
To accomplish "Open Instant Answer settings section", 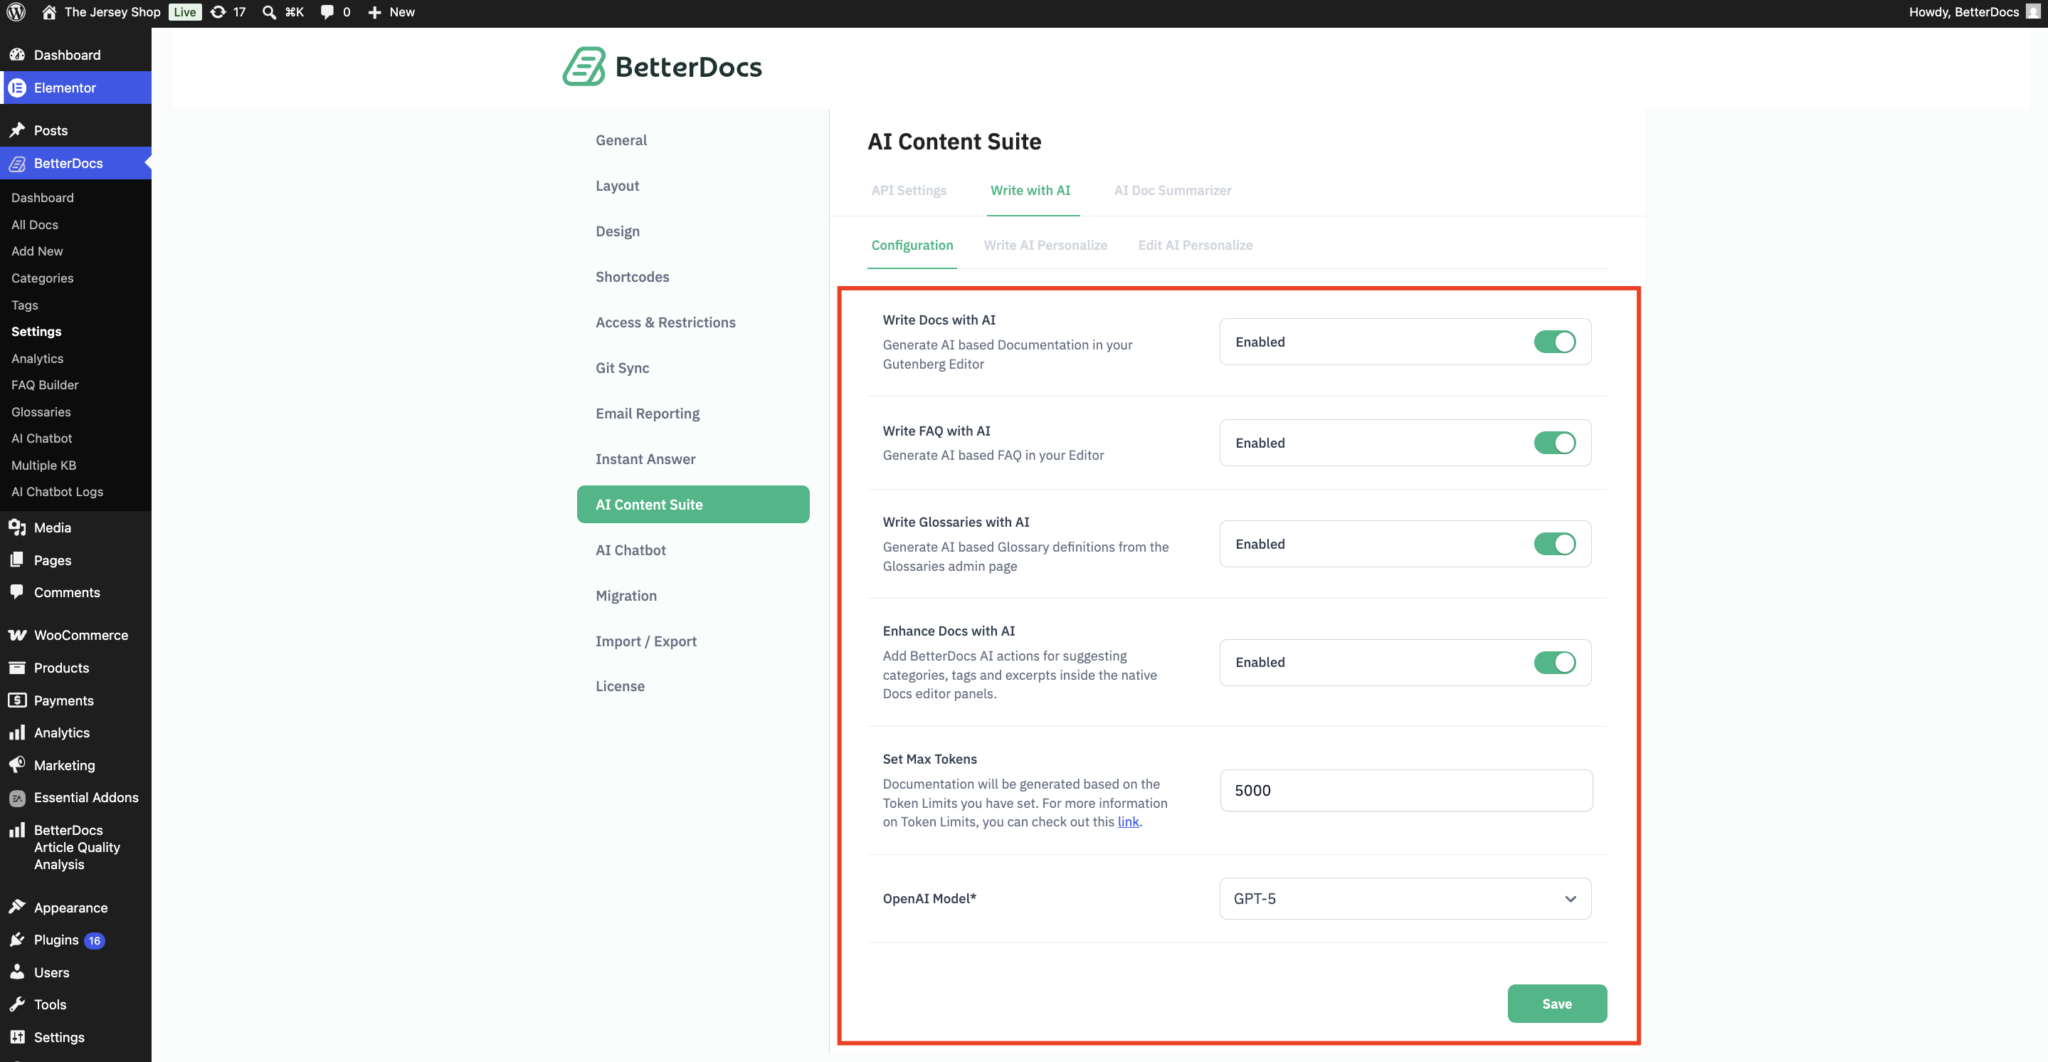I will pyautogui.click(x=646, y=459).
